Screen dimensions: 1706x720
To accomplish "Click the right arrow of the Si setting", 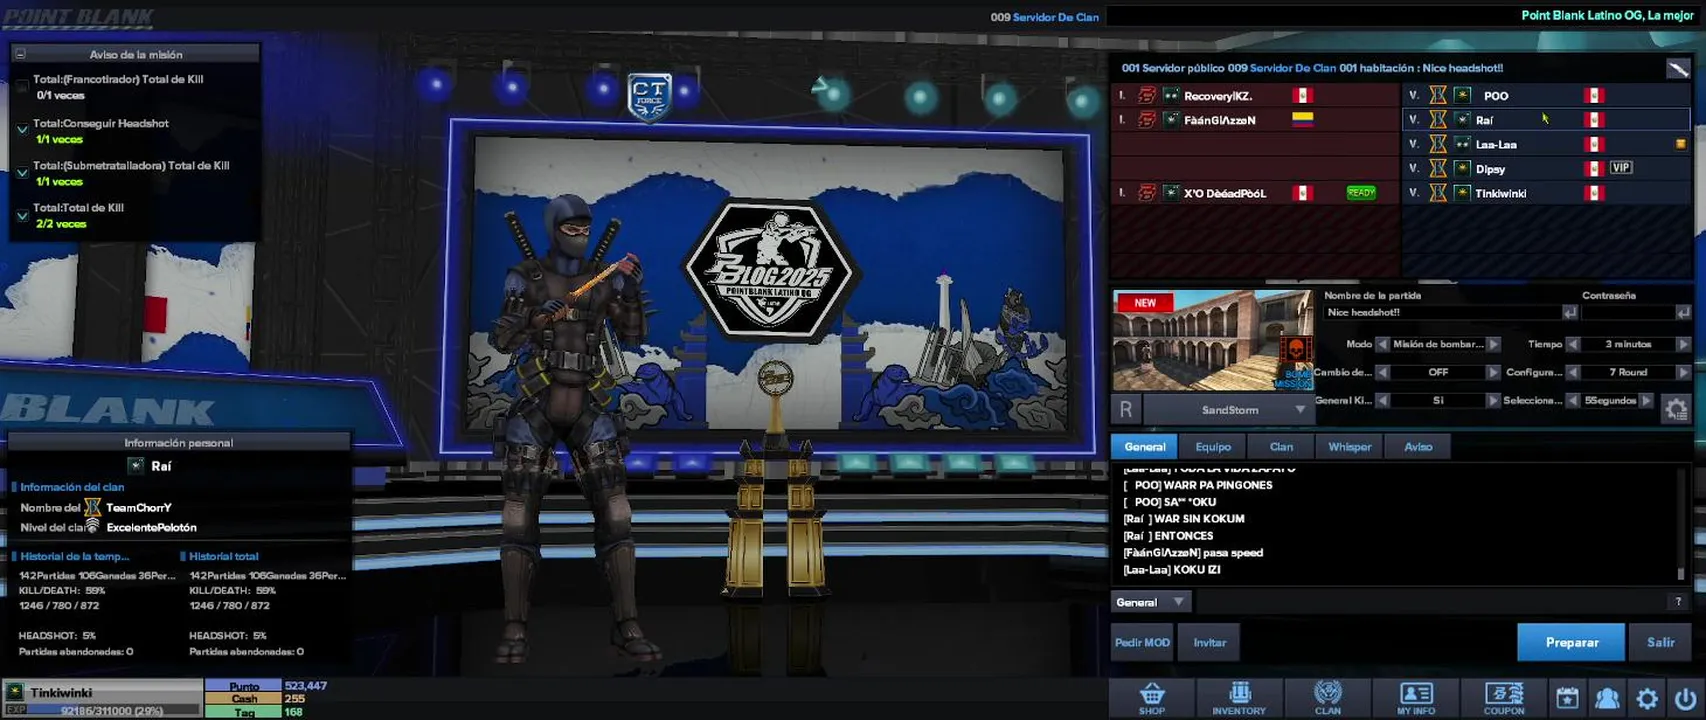I will [x=1493, y=400].
